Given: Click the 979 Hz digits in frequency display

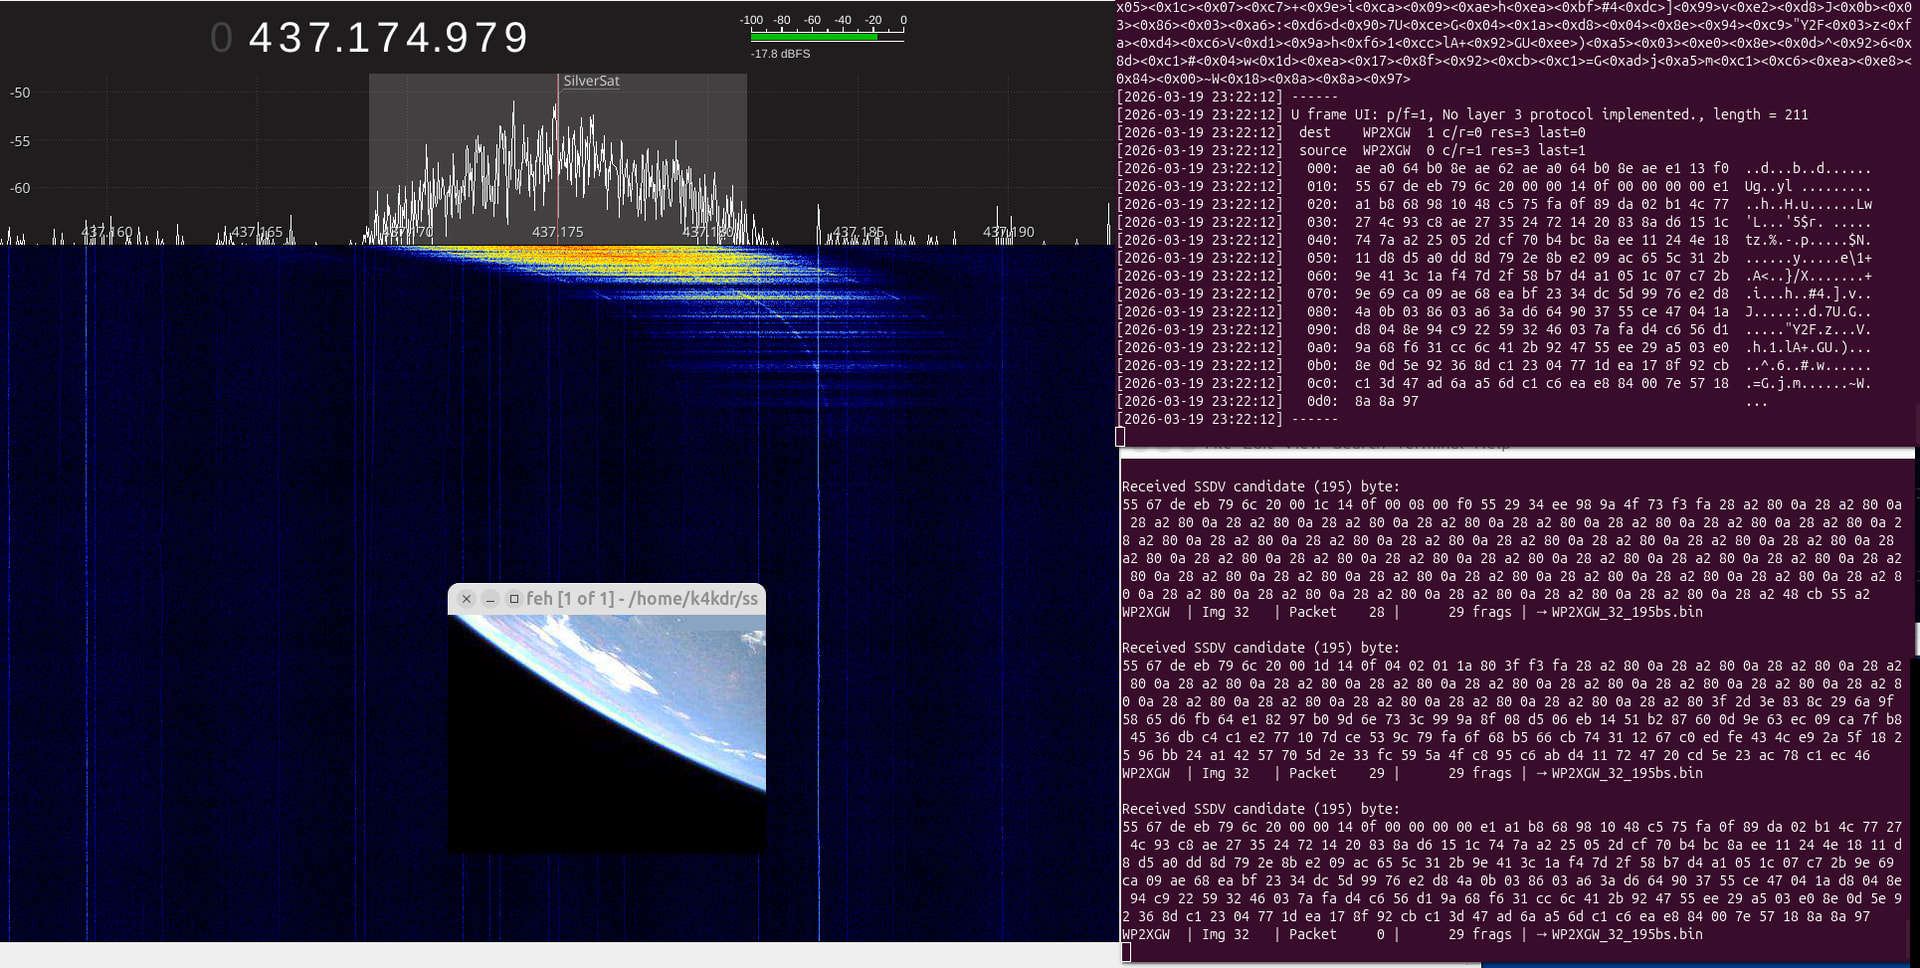Looking at the screenshot, I should [488, 38].
